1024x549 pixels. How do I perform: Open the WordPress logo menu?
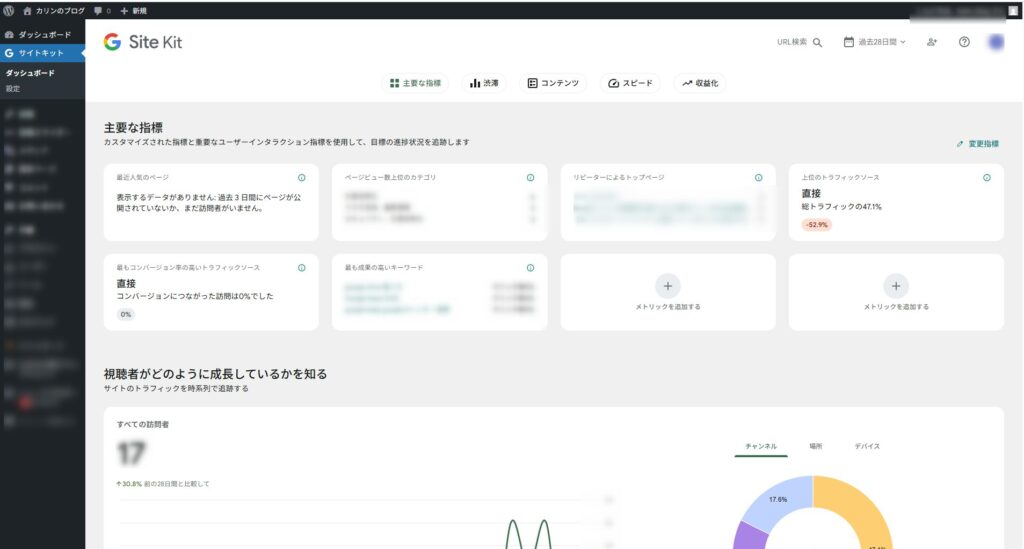8,10
